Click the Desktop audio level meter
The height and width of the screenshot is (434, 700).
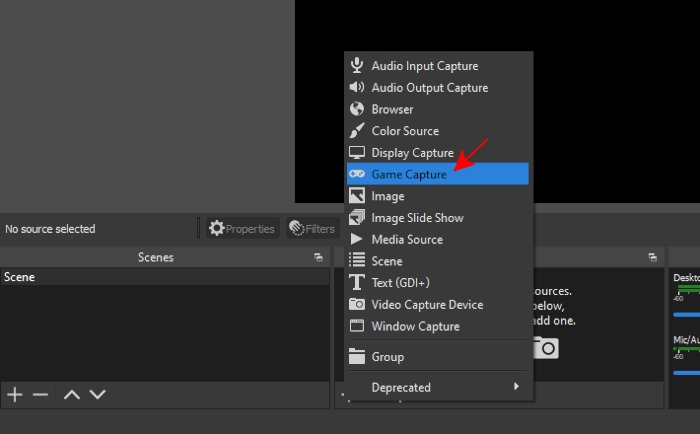tap(687, 290)
